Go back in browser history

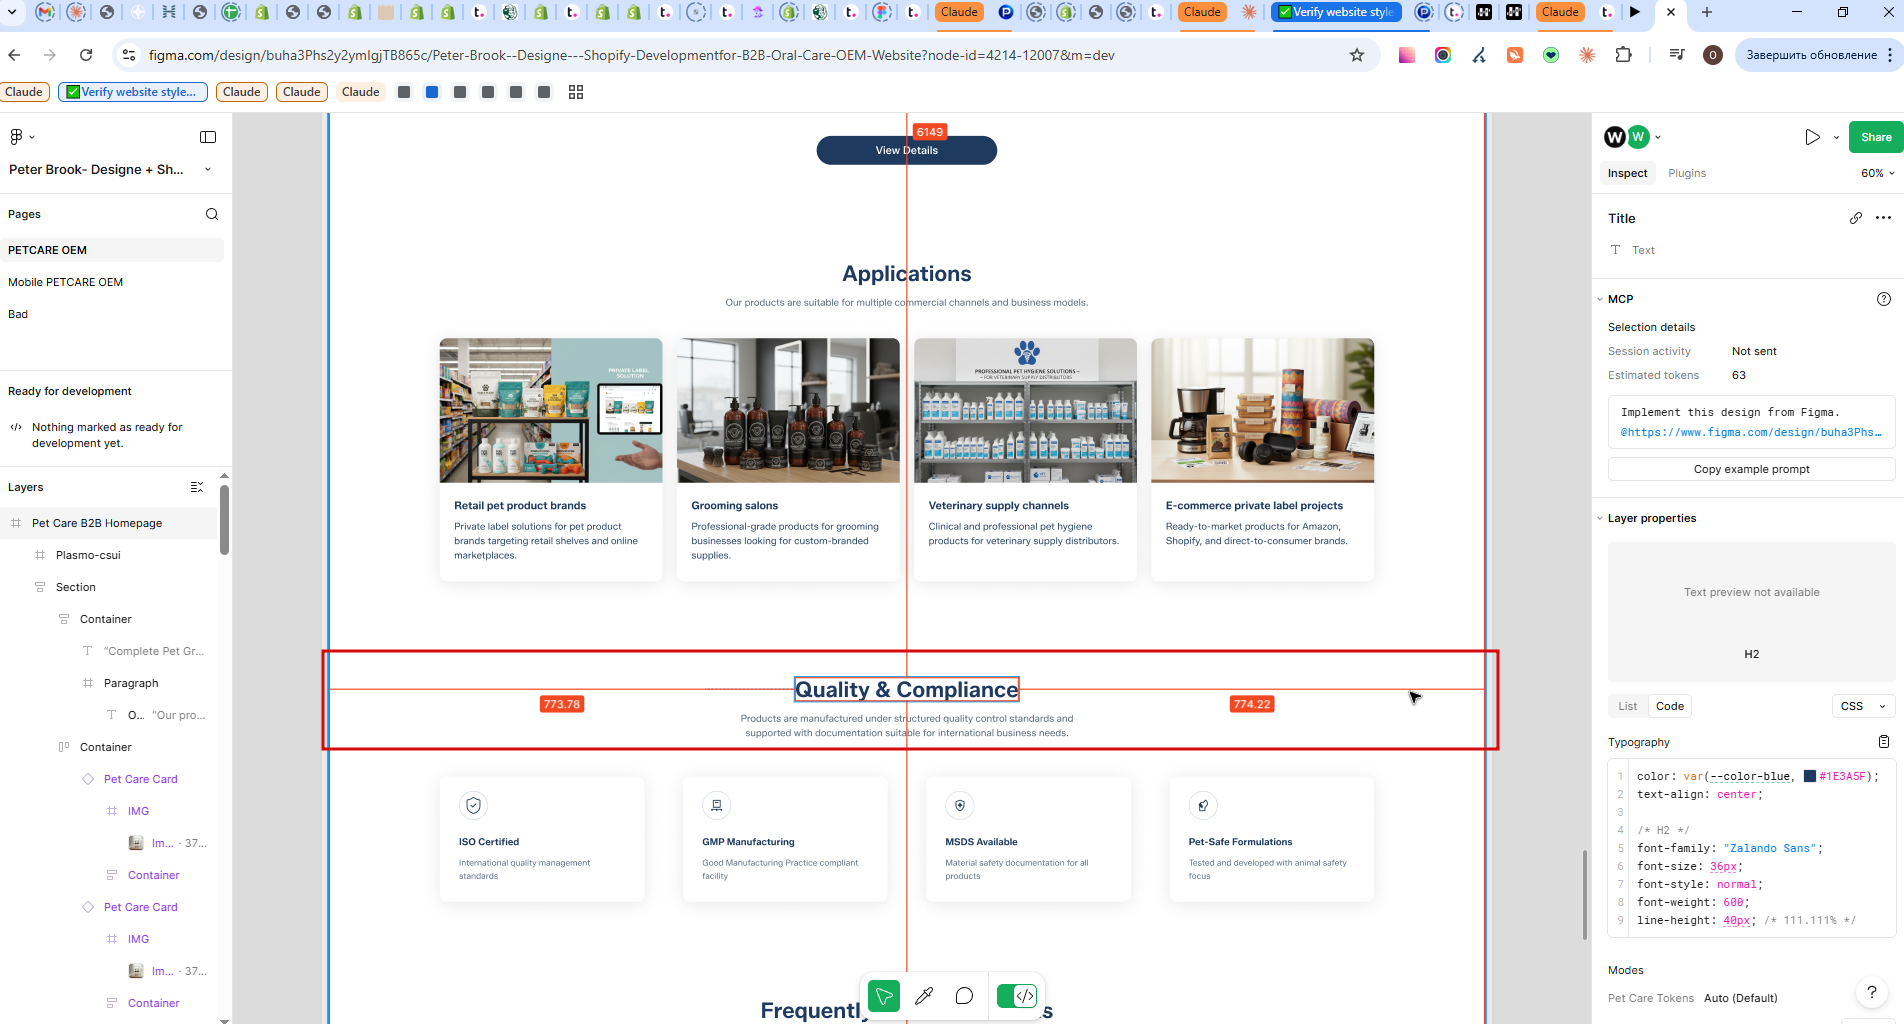(x=14, y=55)
